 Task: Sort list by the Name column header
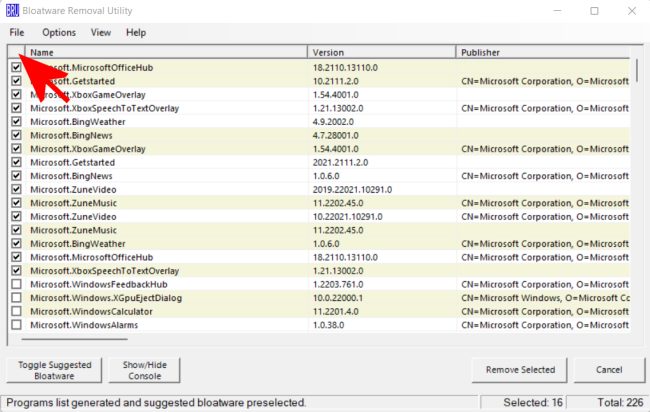coord(166,52)
